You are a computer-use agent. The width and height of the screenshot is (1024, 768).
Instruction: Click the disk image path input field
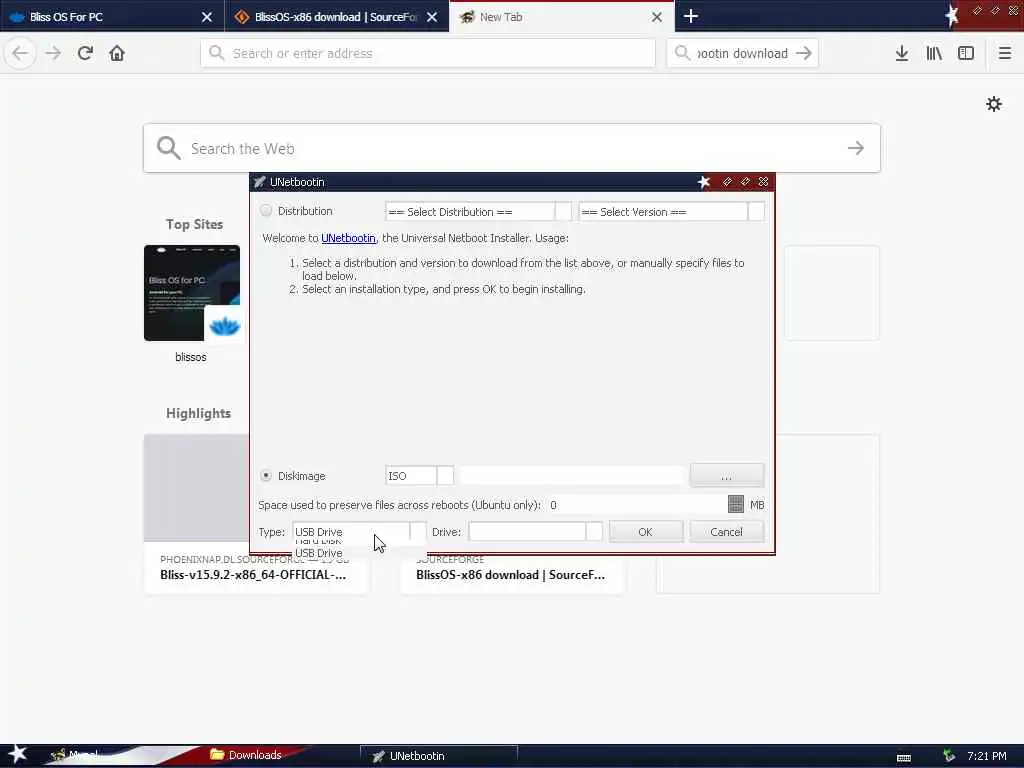(571, 475)
